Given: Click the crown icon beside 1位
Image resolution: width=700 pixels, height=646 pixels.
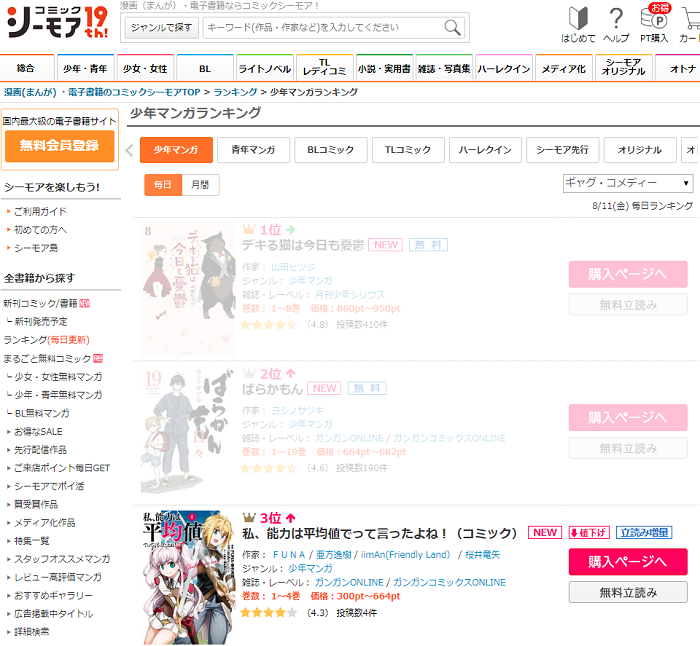Looking at the screenshot, I should 249,229.
